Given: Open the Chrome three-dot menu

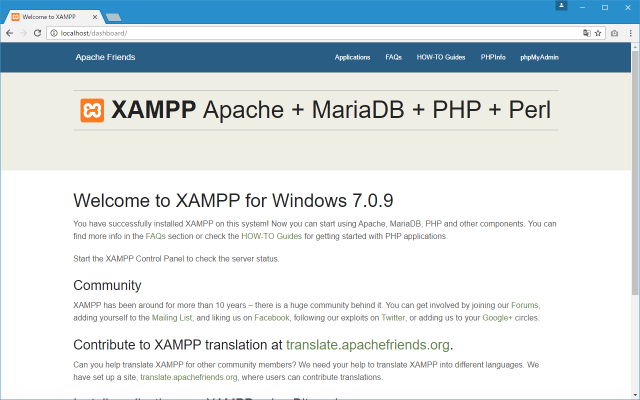Looking at the screenshot, I should tap(630, 33).
